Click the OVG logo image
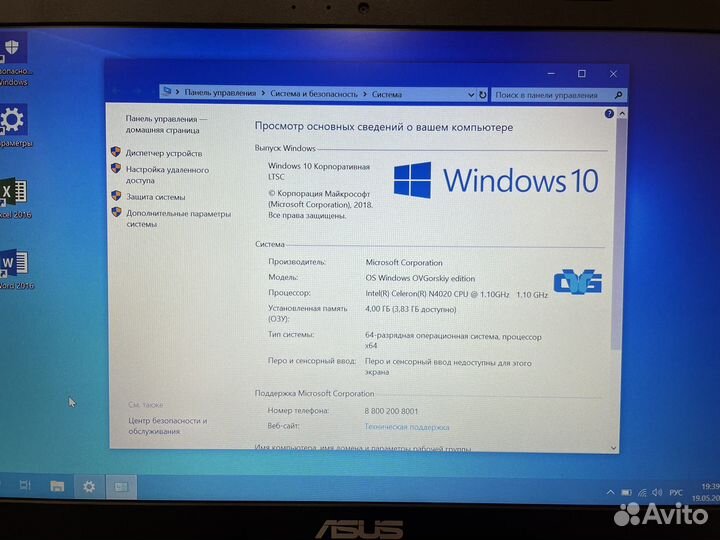720x540 pixels. [x=578, y=281]
